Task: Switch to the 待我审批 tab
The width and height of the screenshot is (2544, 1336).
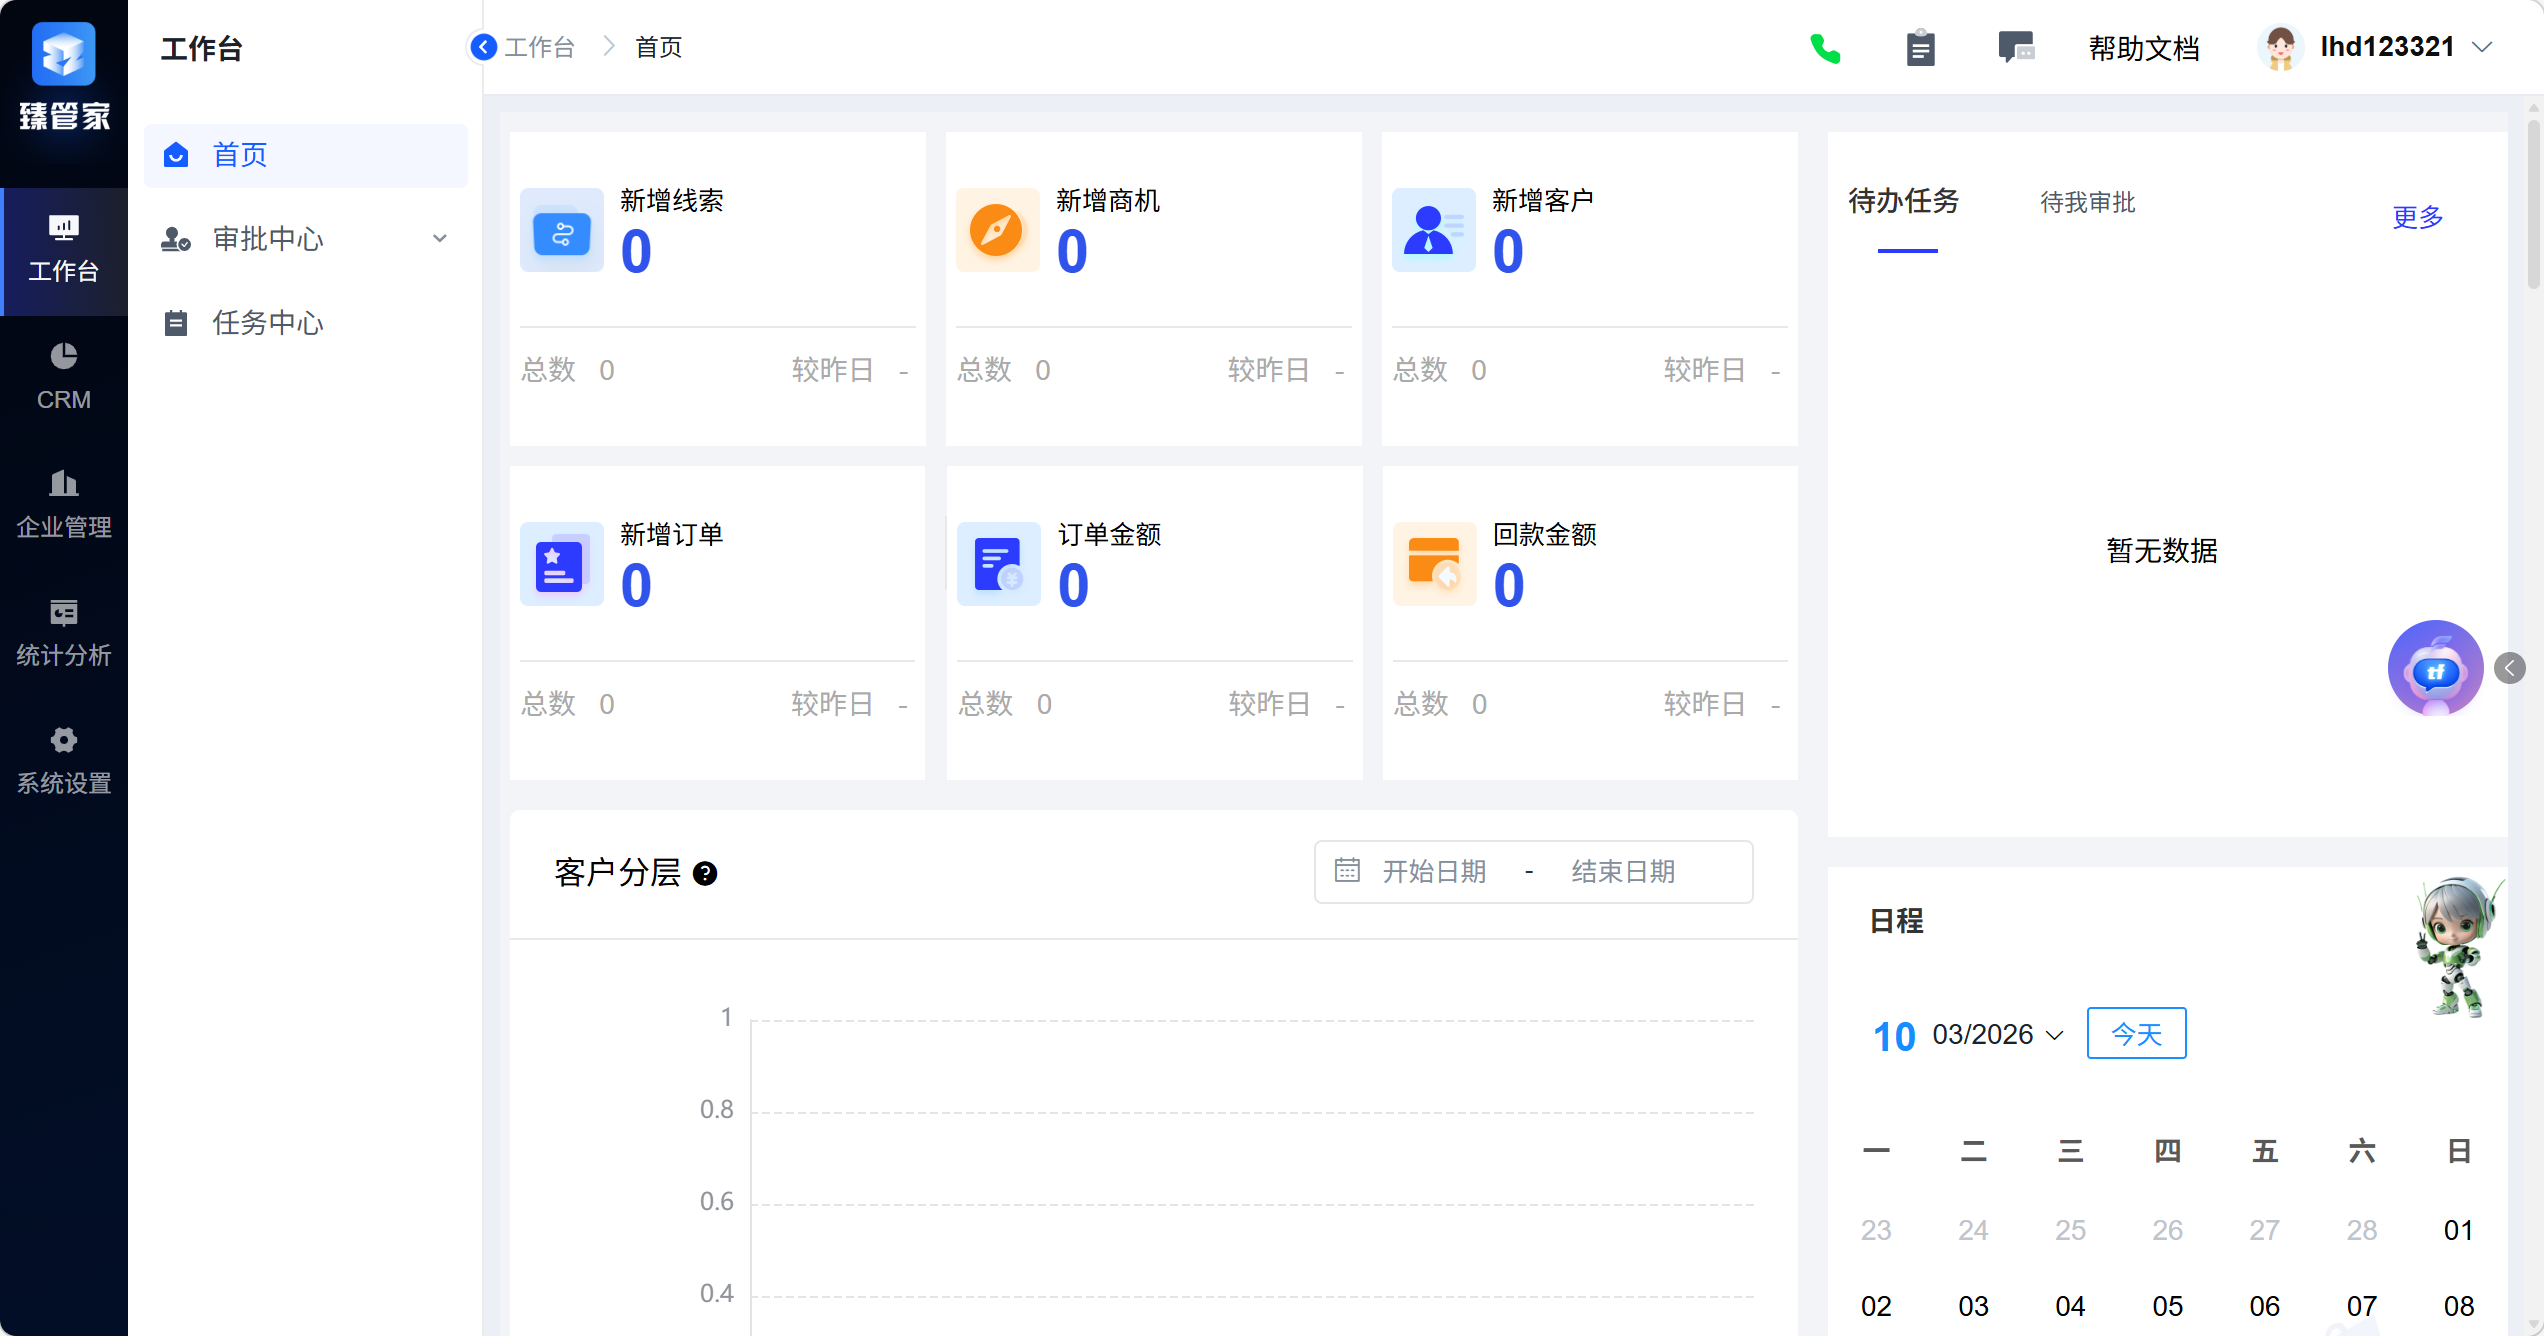Action: coord(2087,203)
